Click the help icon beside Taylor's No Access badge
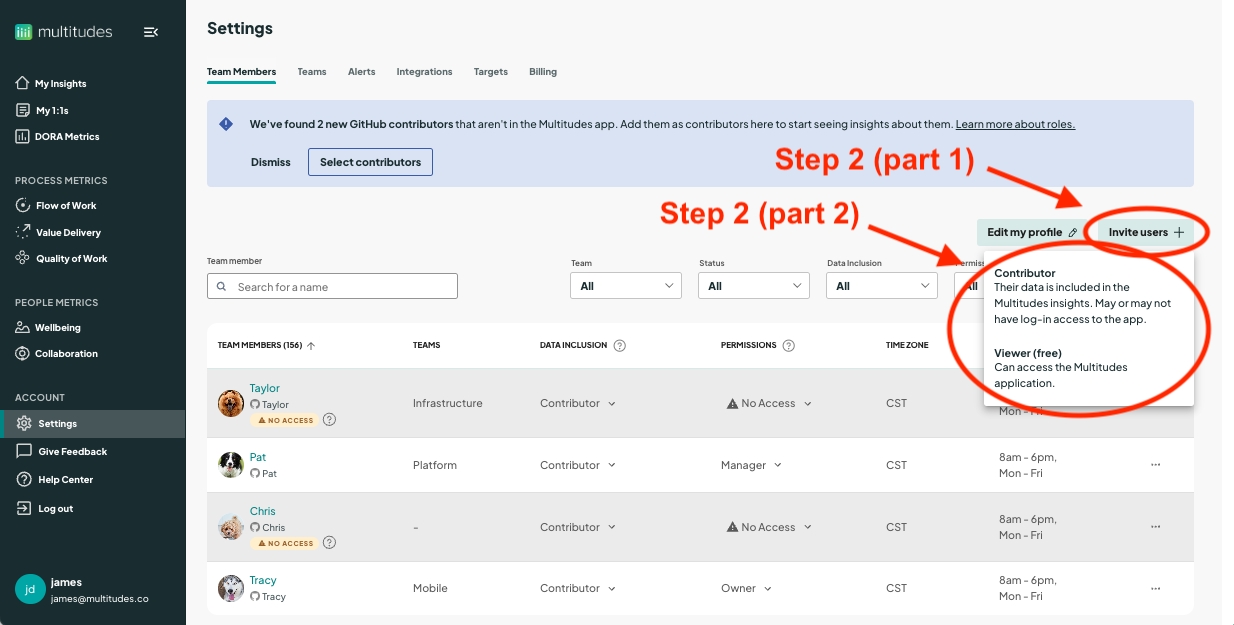This screenshot has height=625, width=1234. [x=330, y=420]
